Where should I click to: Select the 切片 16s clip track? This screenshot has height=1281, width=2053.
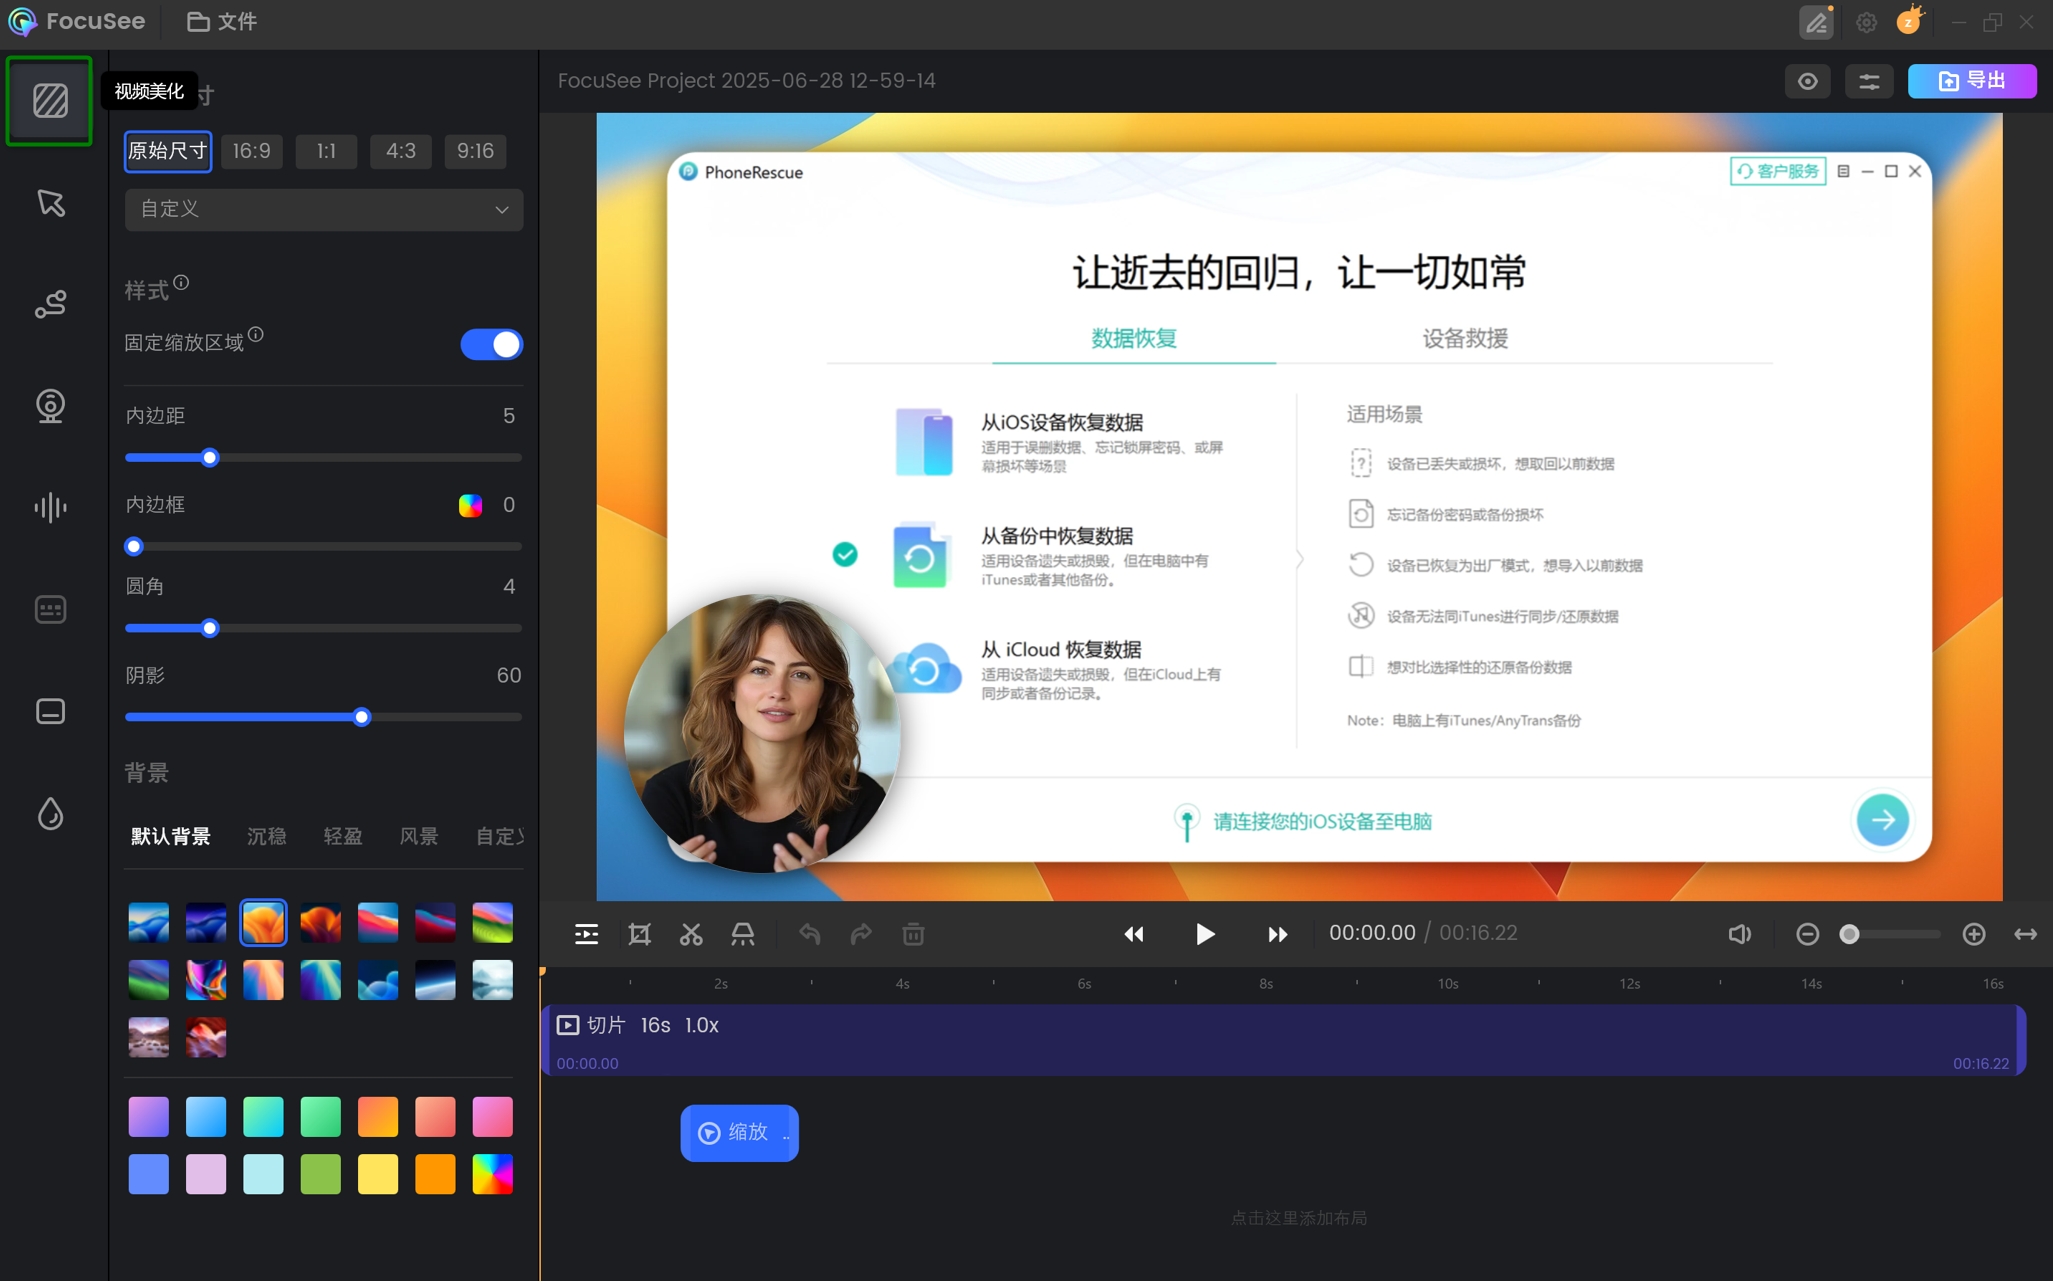pyautogui.click(x=1284, y=1041)
